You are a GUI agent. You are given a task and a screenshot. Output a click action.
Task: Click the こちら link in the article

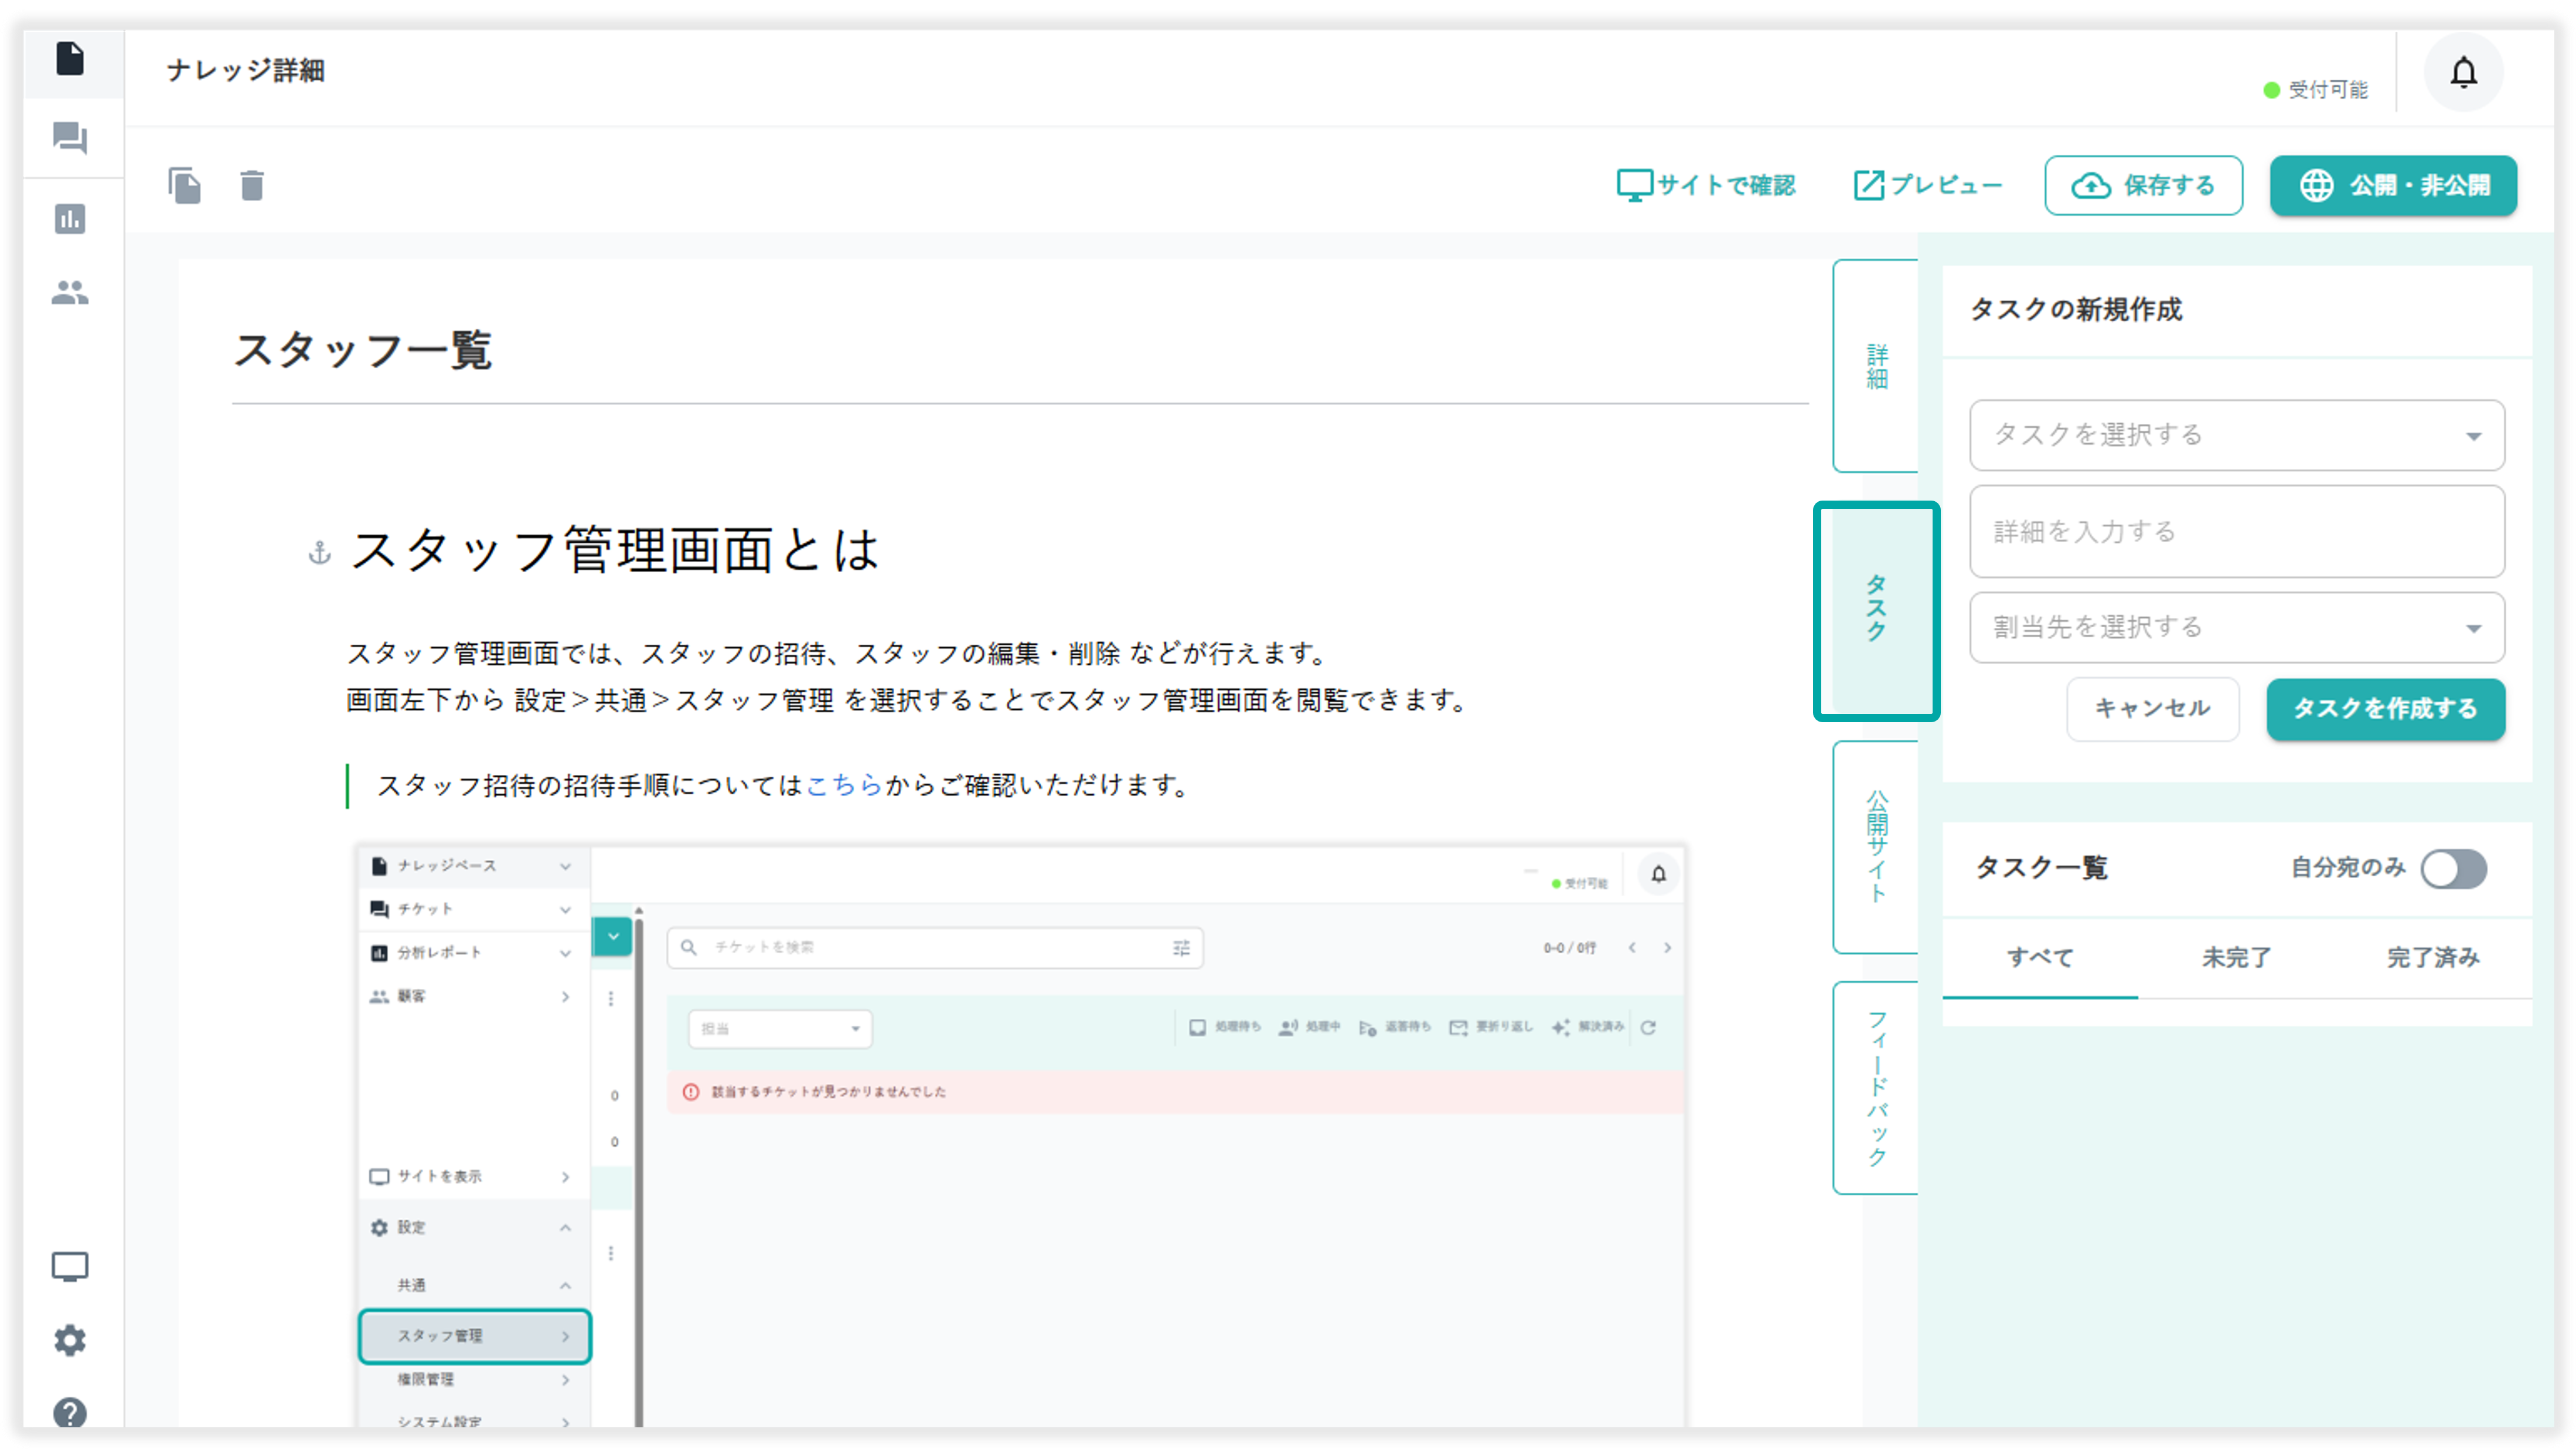pos(844,786)
